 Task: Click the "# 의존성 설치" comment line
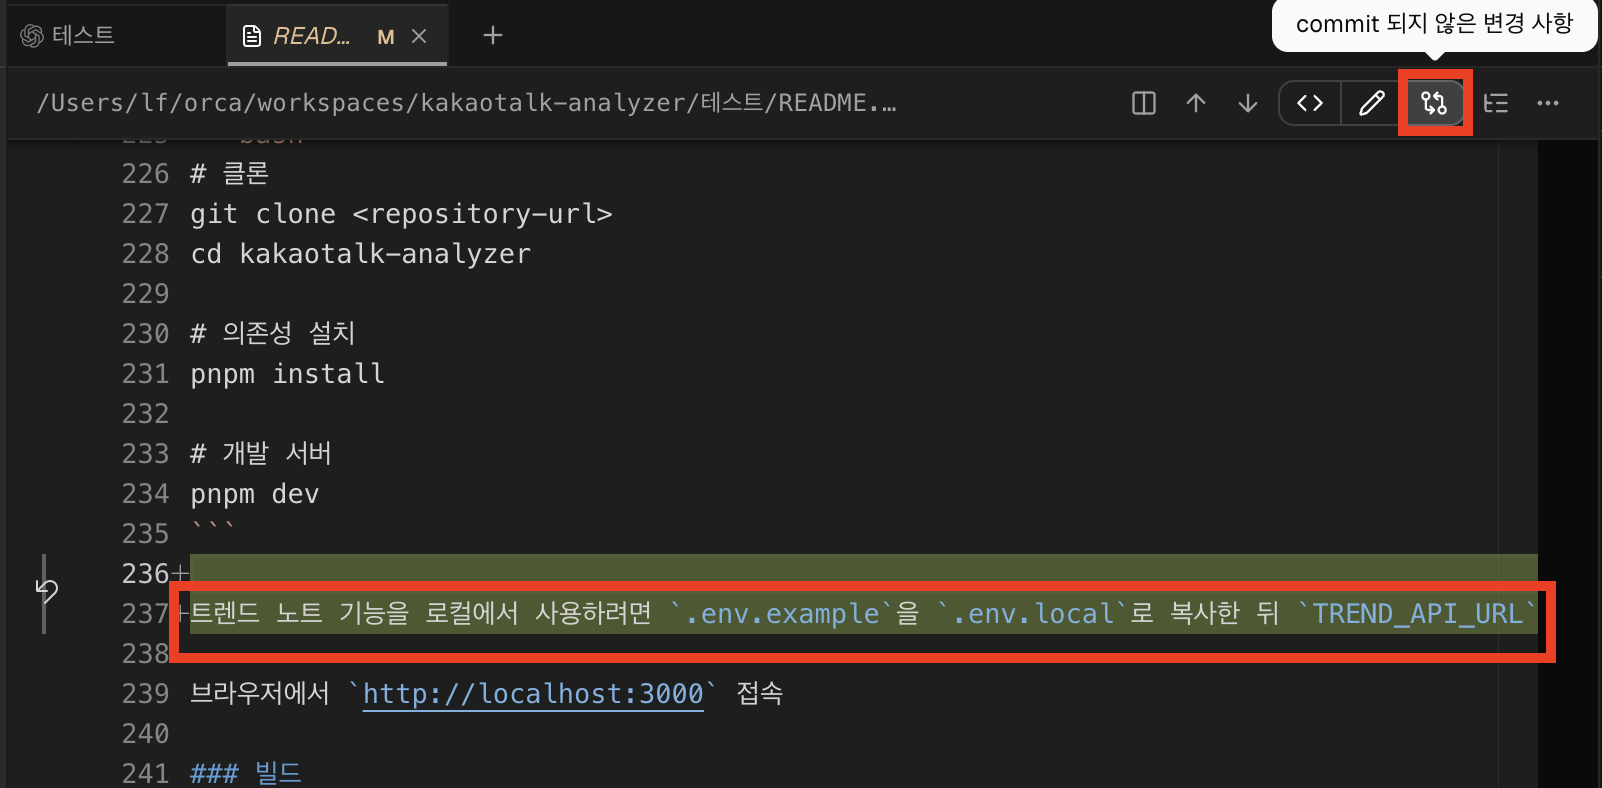click(273, 334)
